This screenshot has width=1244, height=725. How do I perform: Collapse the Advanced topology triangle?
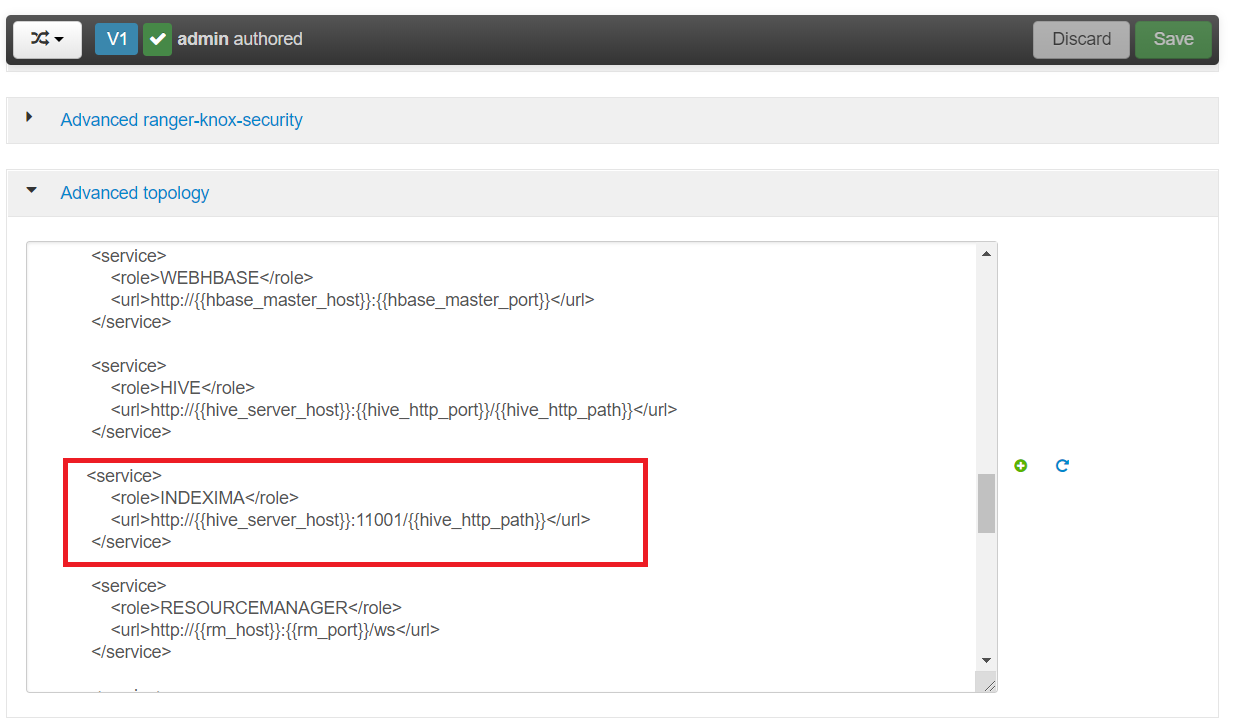tap(31, 190)
